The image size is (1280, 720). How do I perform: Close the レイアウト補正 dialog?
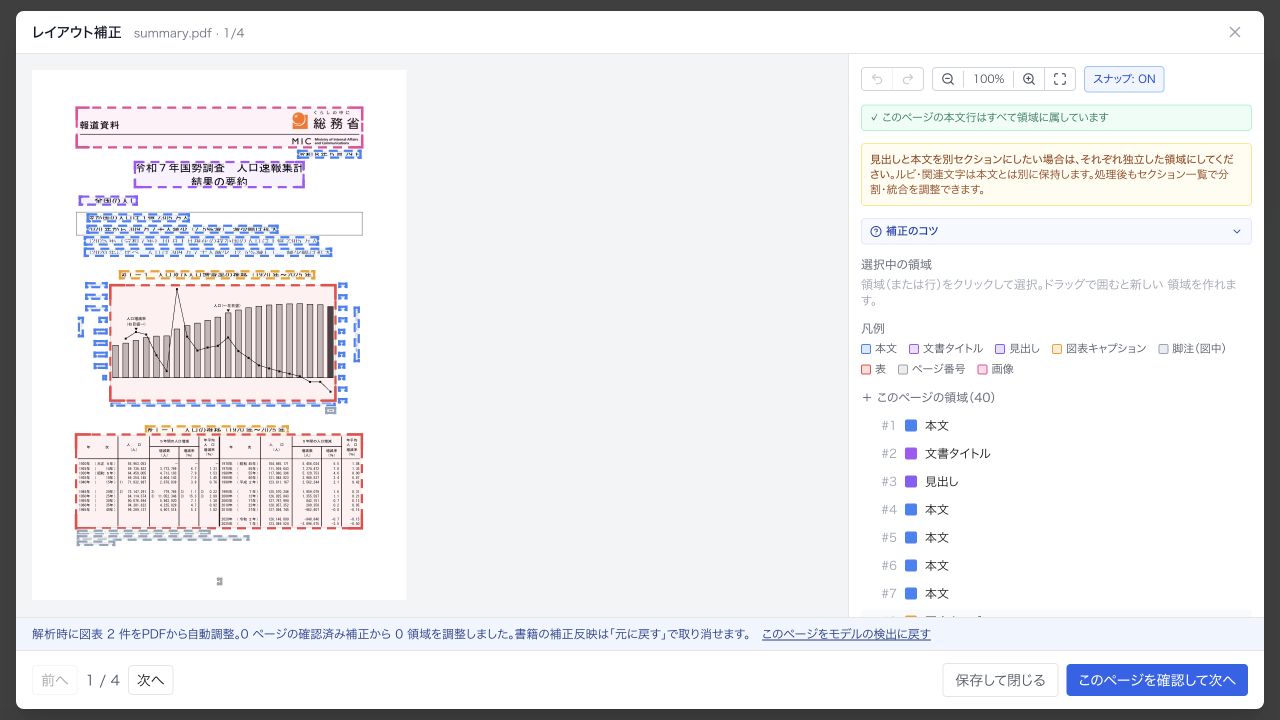1235,32
